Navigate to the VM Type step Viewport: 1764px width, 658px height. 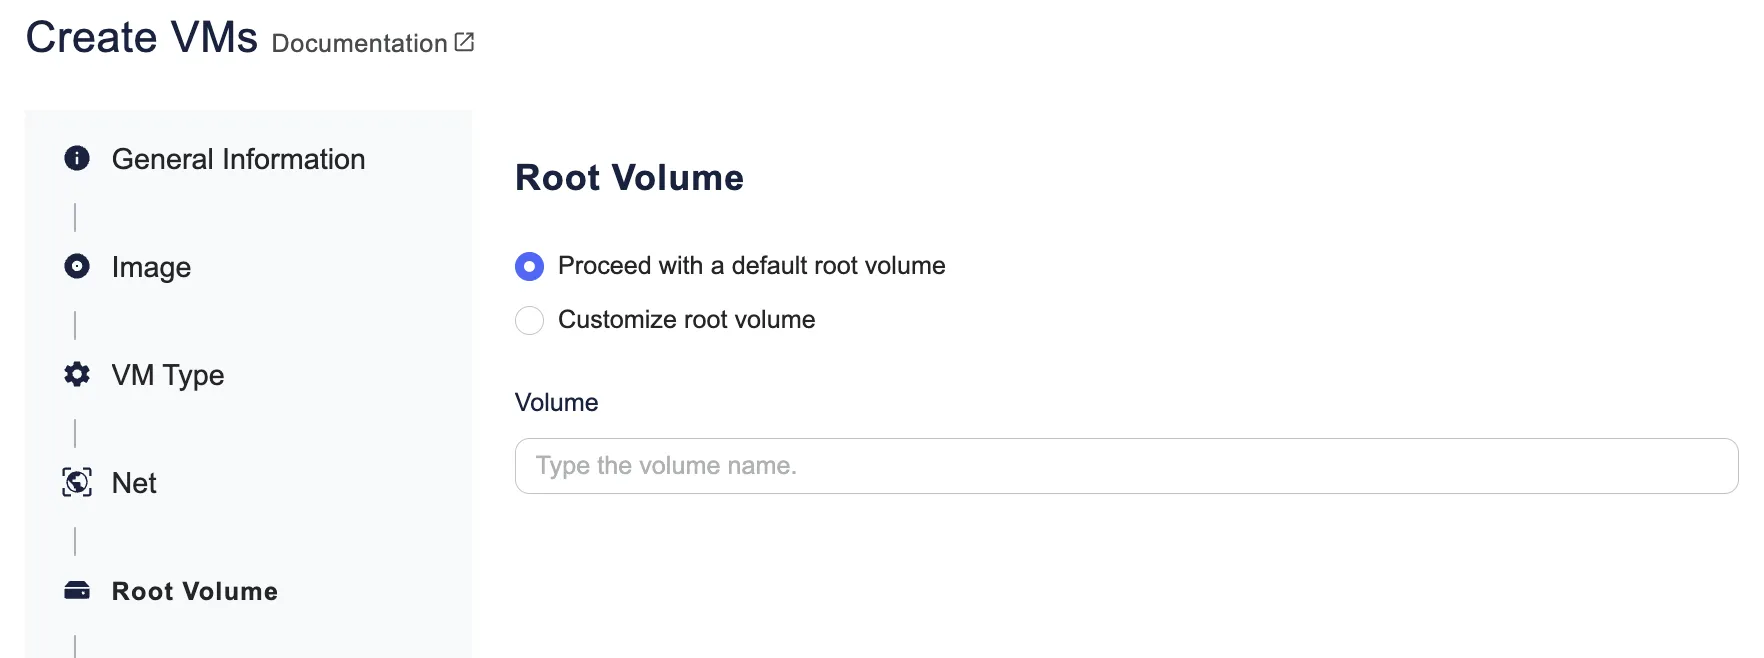point(167,374)
